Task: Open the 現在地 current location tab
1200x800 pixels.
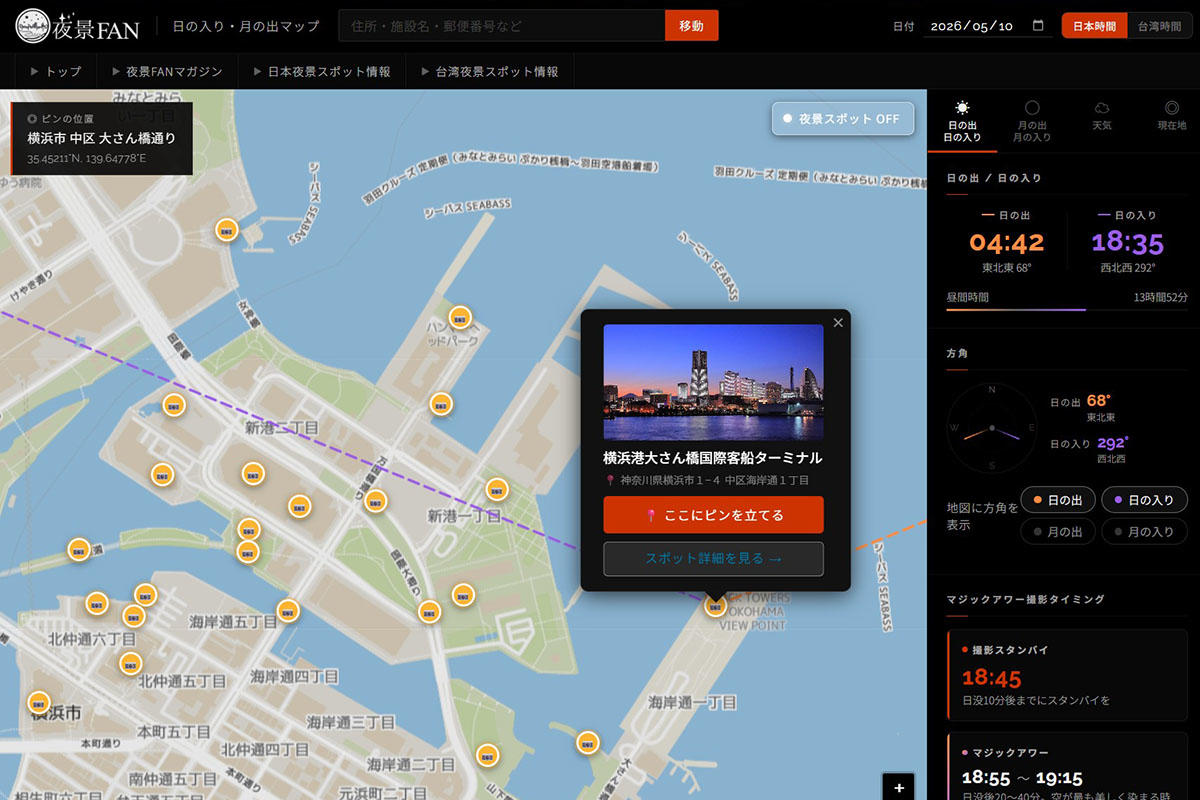Action: pos(1171,116)
